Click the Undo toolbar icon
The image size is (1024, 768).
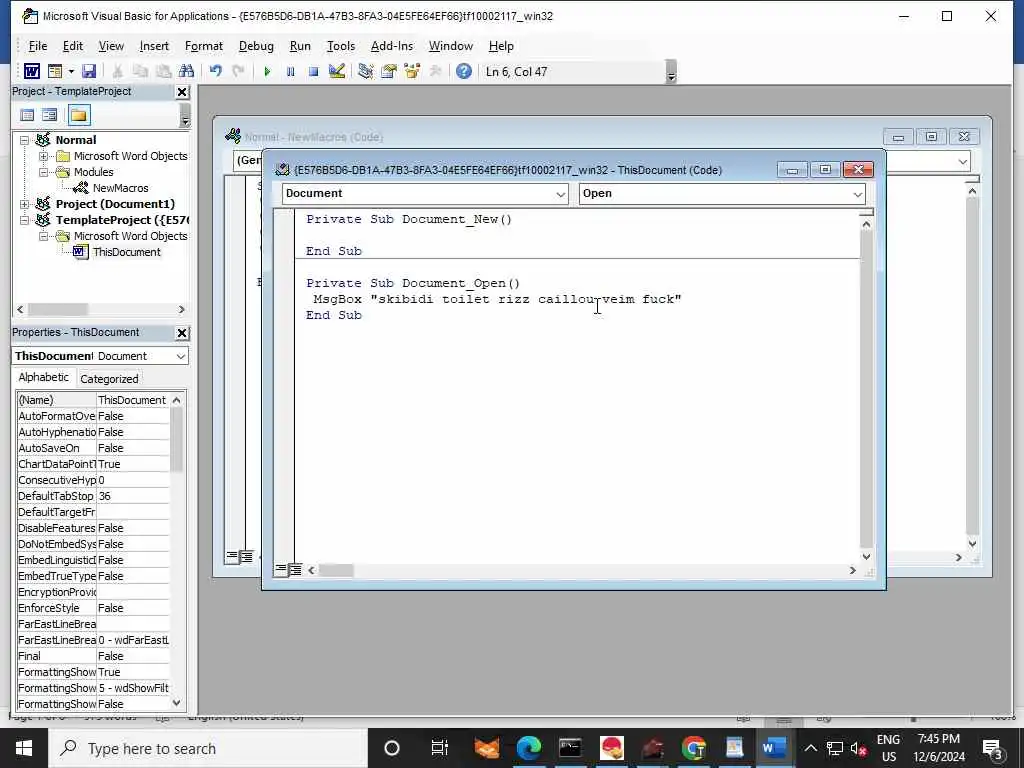pos(216,71)
